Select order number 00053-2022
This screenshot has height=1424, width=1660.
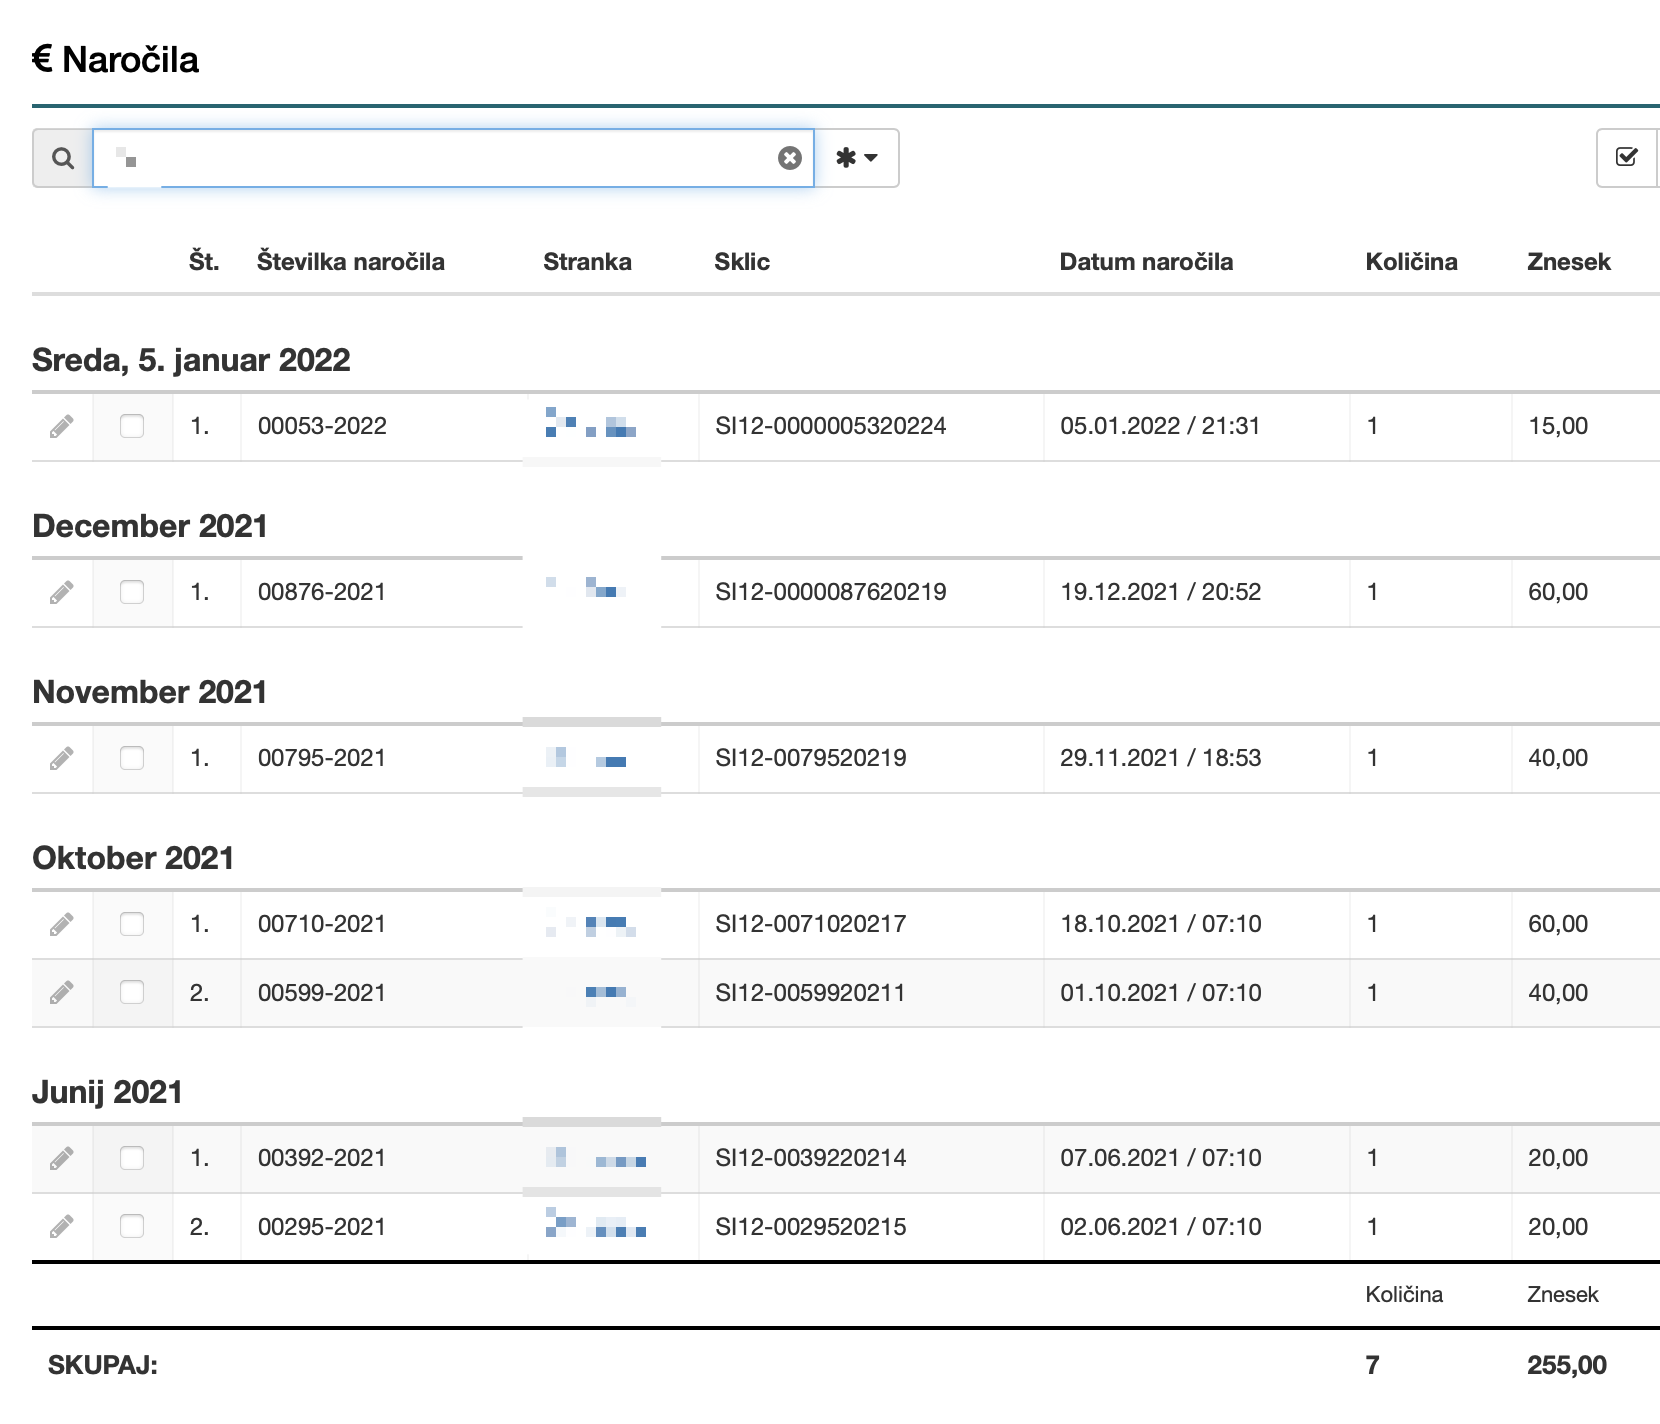coord(322,426)
